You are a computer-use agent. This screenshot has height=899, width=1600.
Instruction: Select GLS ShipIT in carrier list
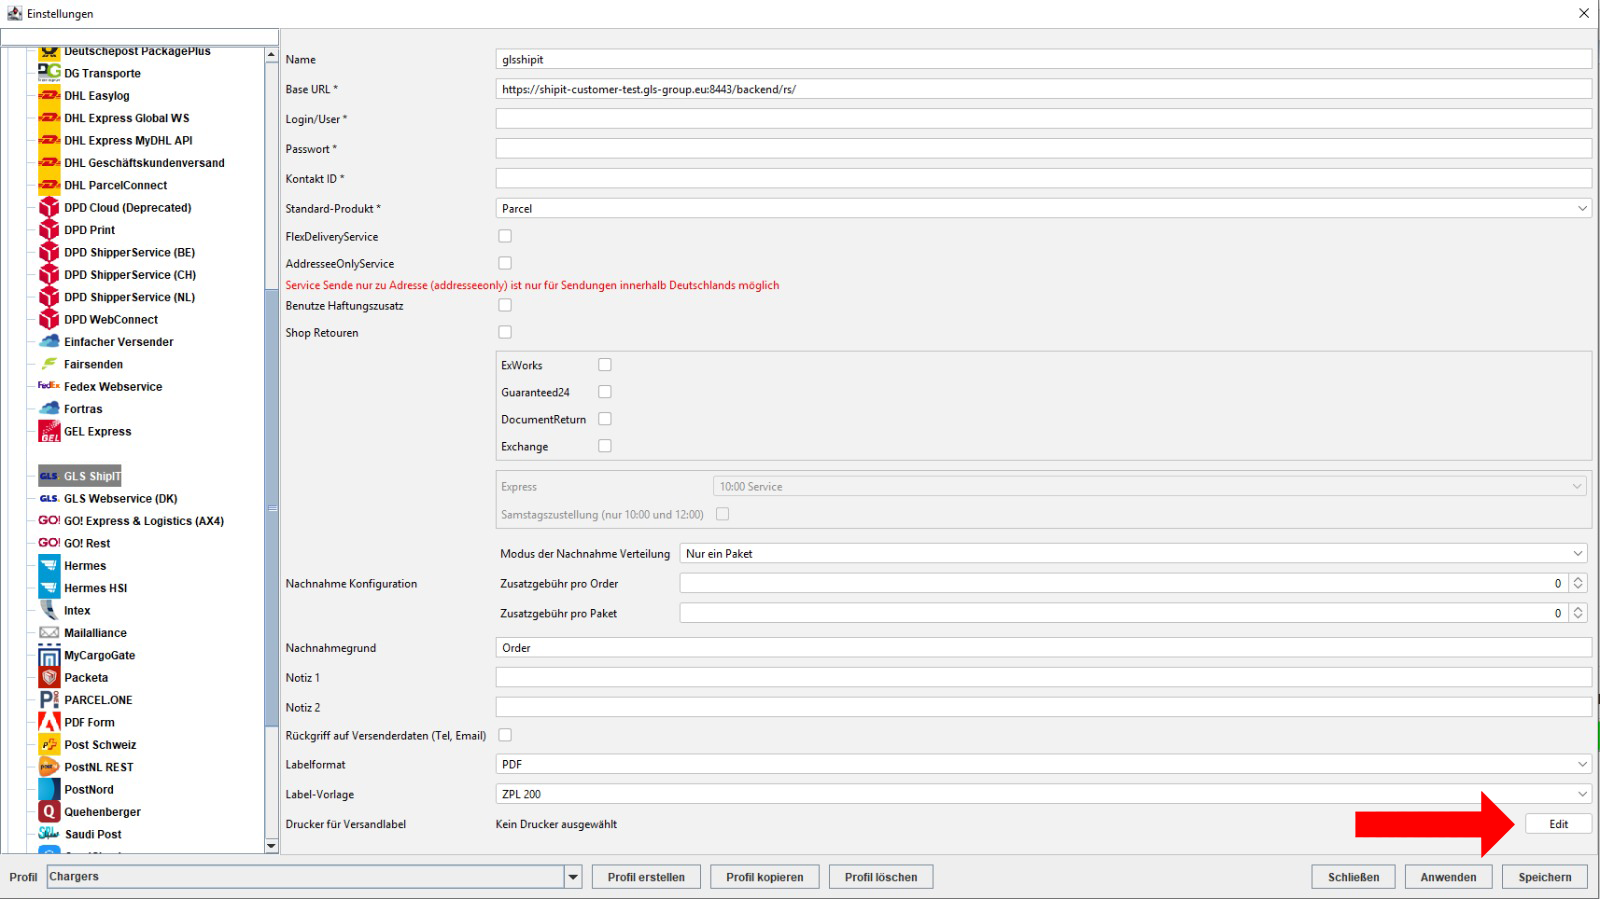[x=80, y=476]
